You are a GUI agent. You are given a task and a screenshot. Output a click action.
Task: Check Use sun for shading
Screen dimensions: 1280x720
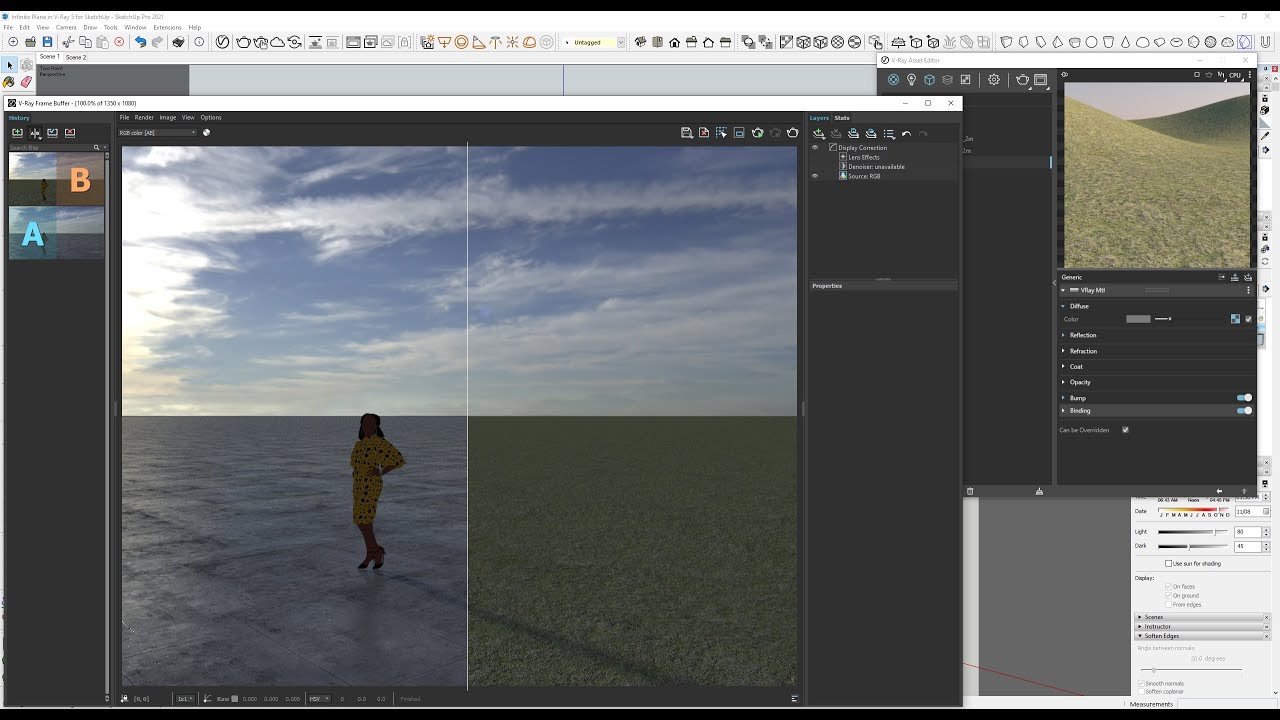pos(1168,563)
